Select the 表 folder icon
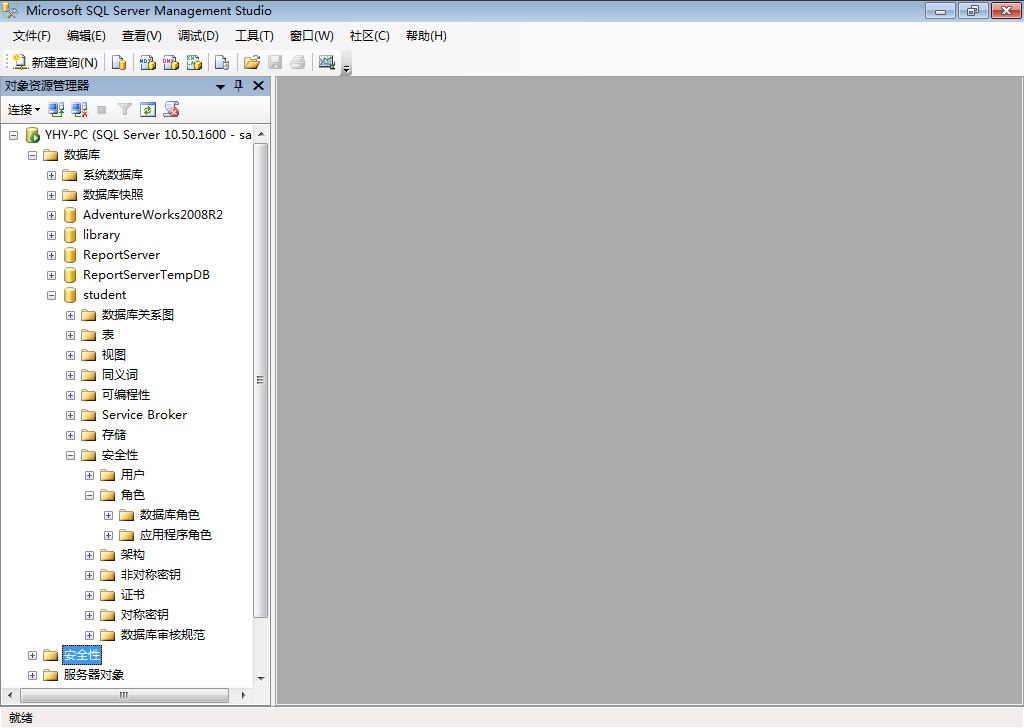The height and width of the screenshot is (728, 1024). [x=89, y=336]
